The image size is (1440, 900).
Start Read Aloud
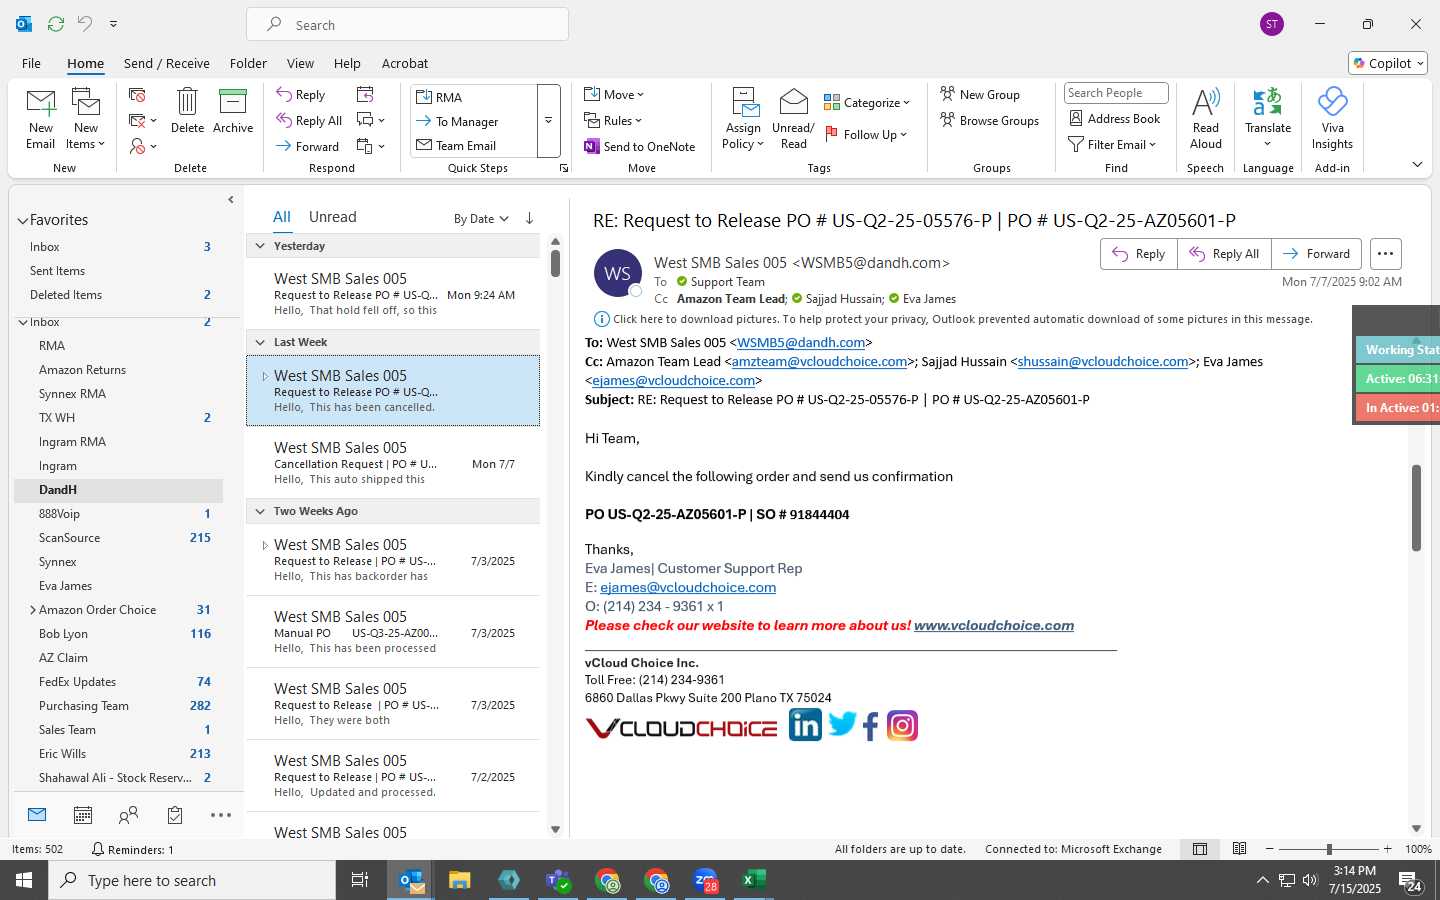(x=1206, y=119)
